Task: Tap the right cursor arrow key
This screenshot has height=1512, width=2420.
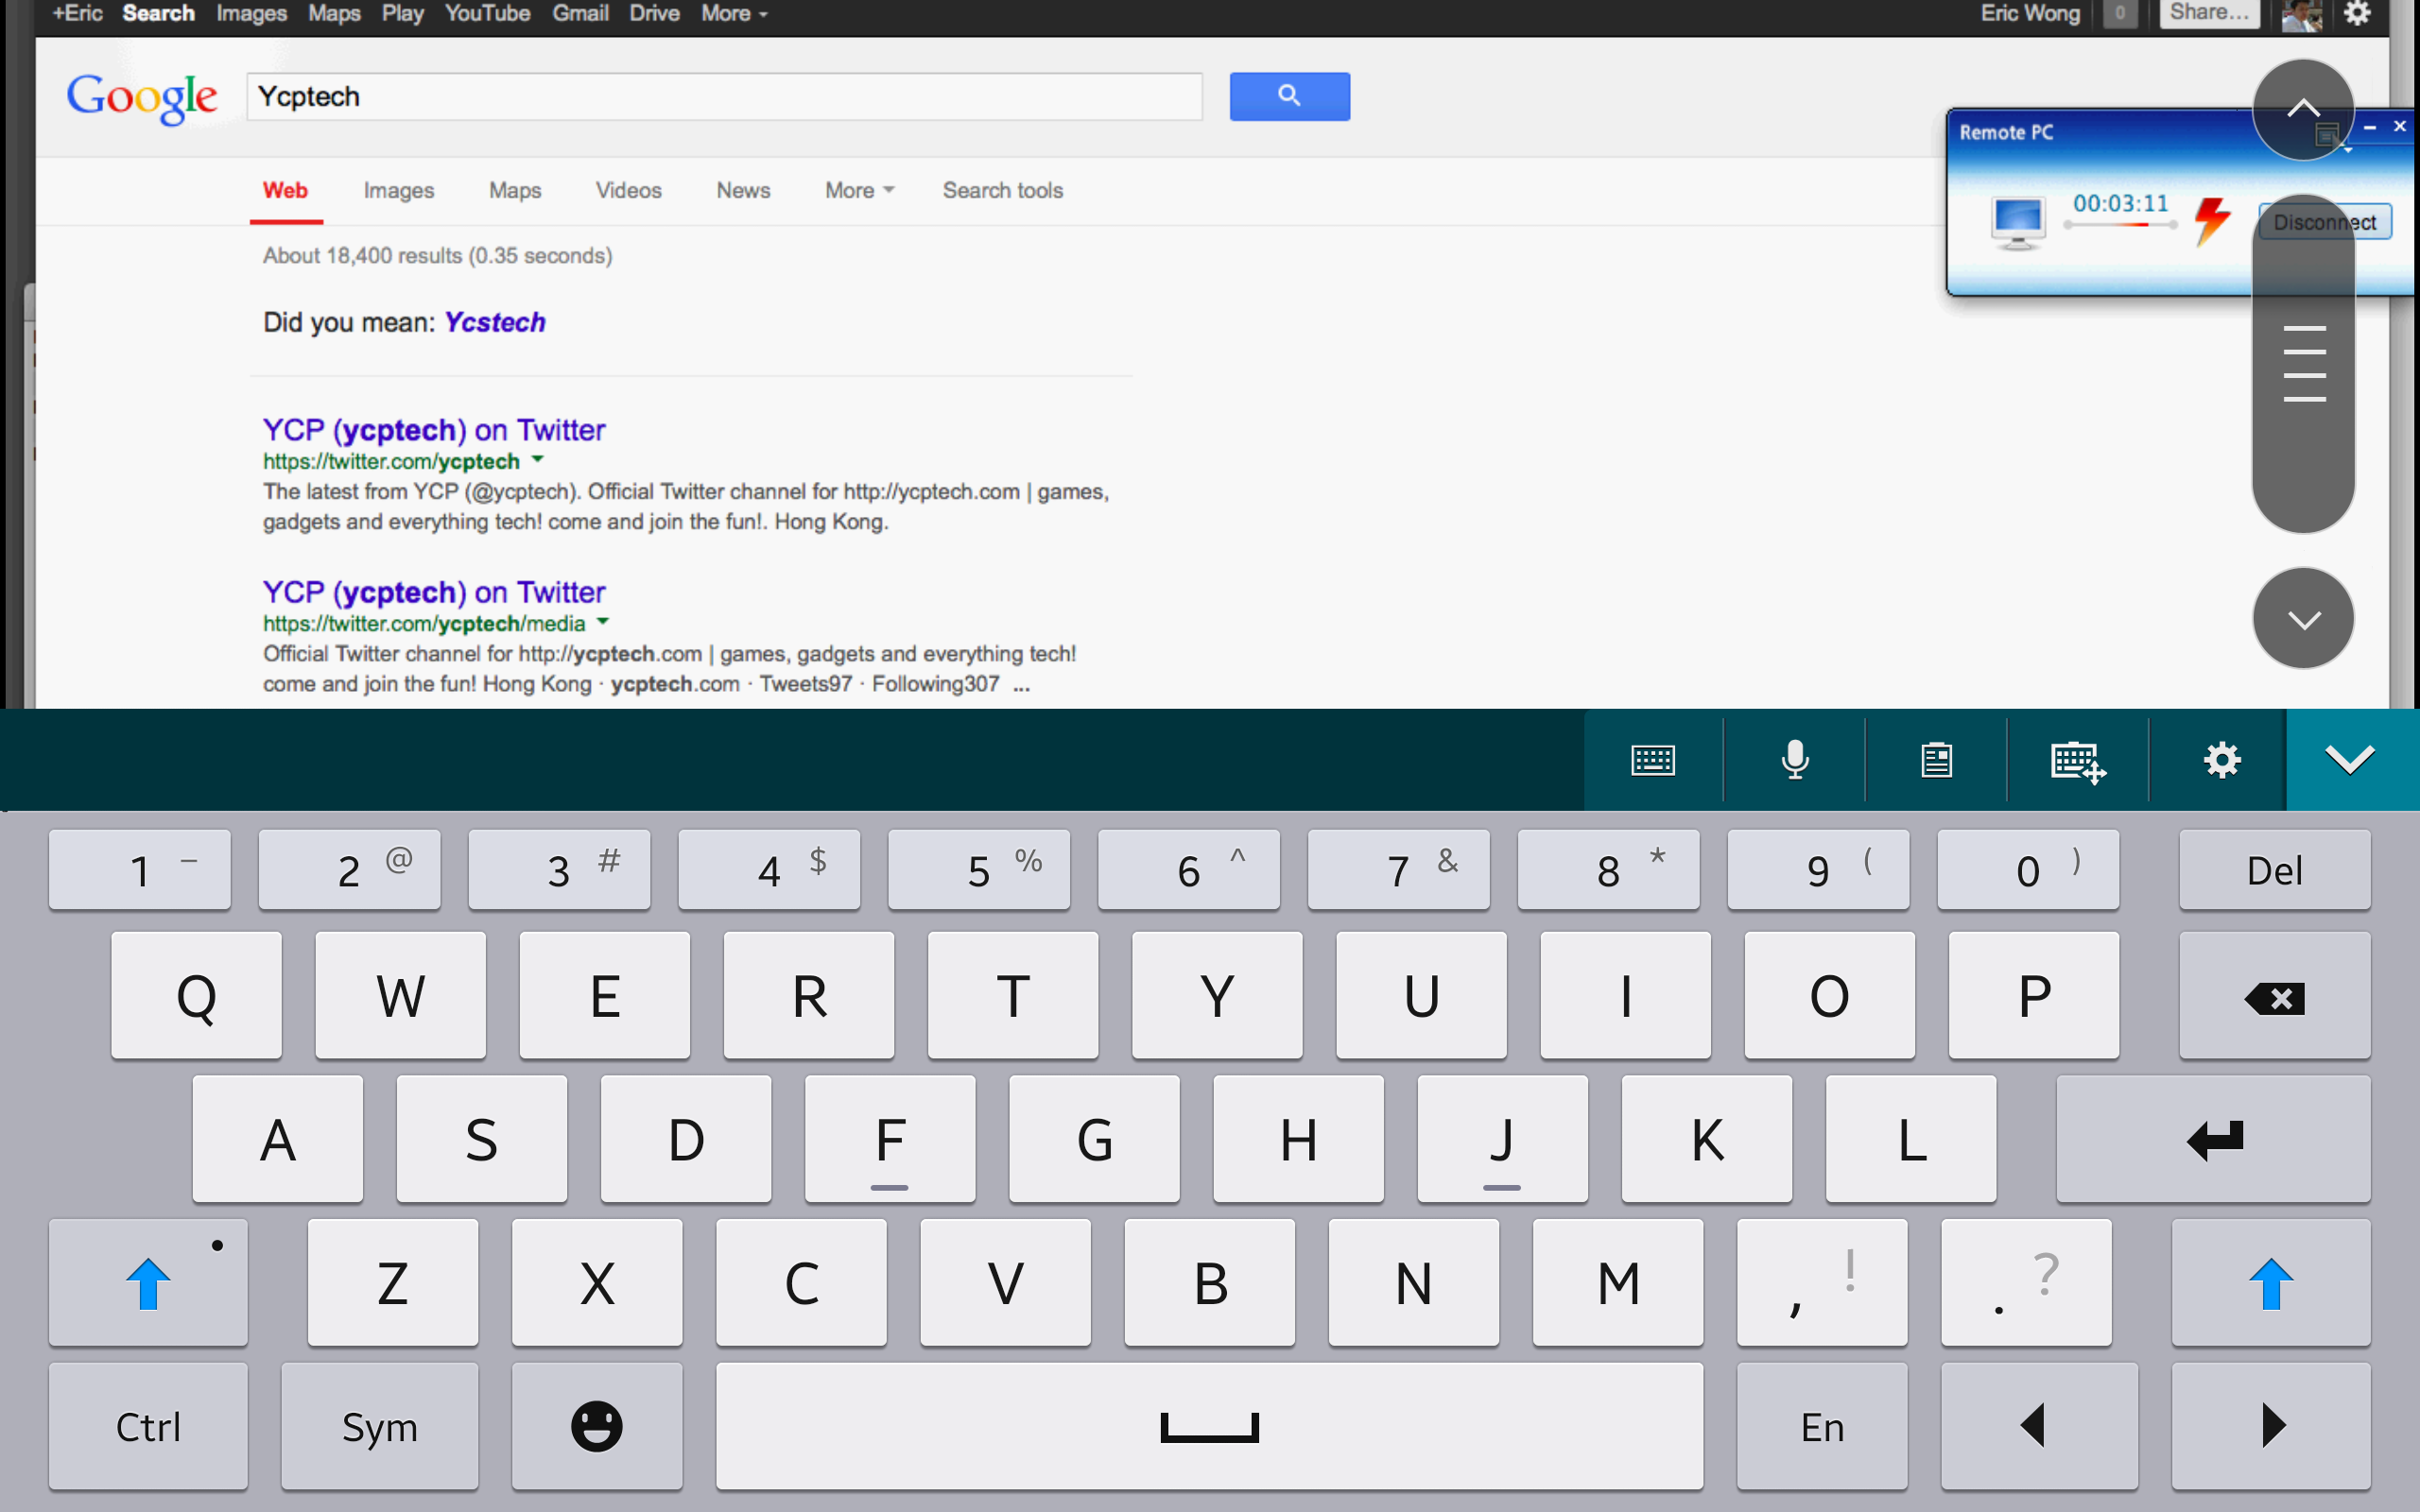Action: (2270, 1426)
